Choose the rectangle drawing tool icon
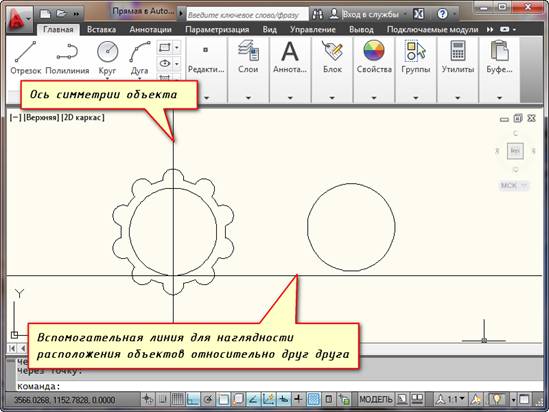Viewport: 549px width, 412px height. pos(165,47)
